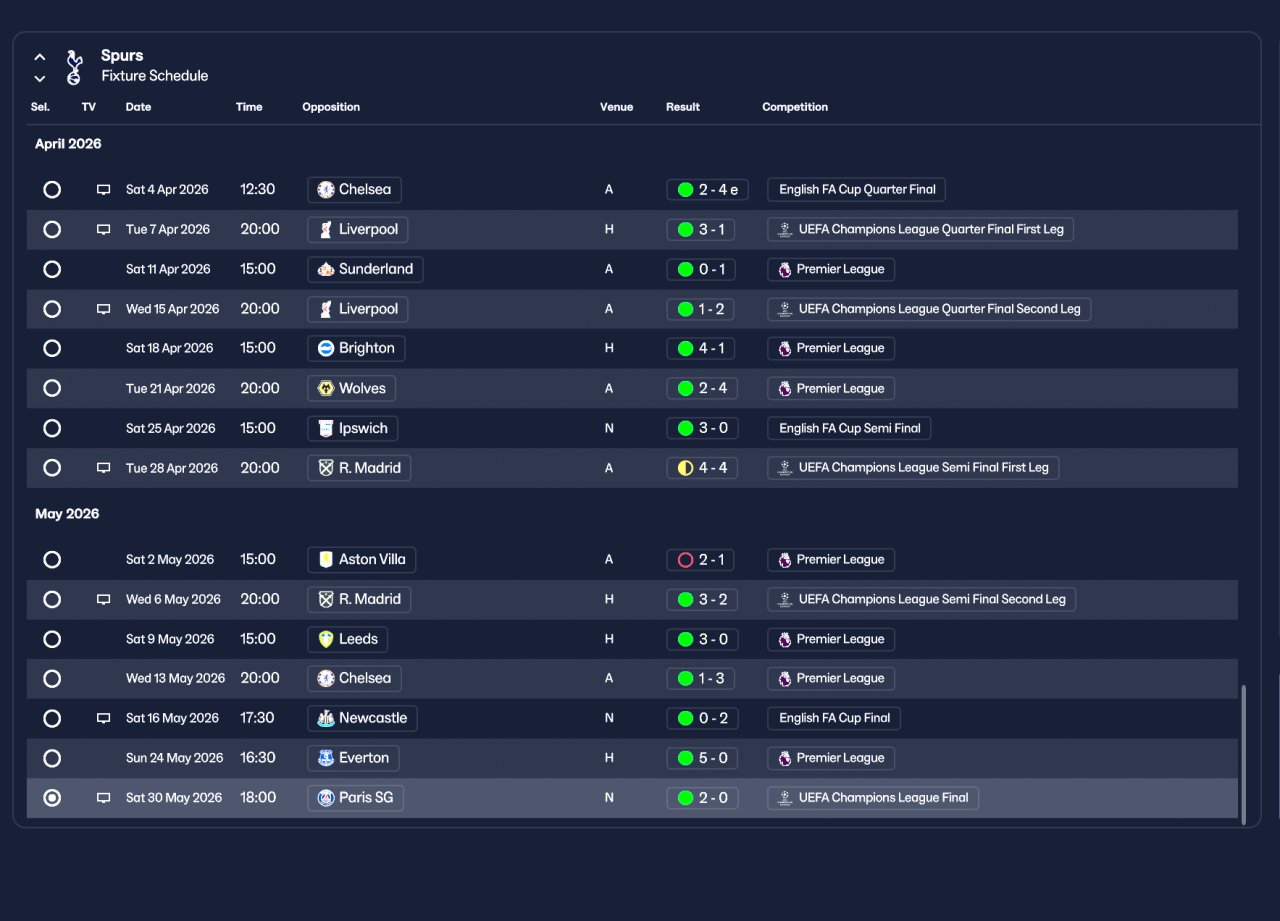Click the up chevron beside Spurs

[40, 57]
